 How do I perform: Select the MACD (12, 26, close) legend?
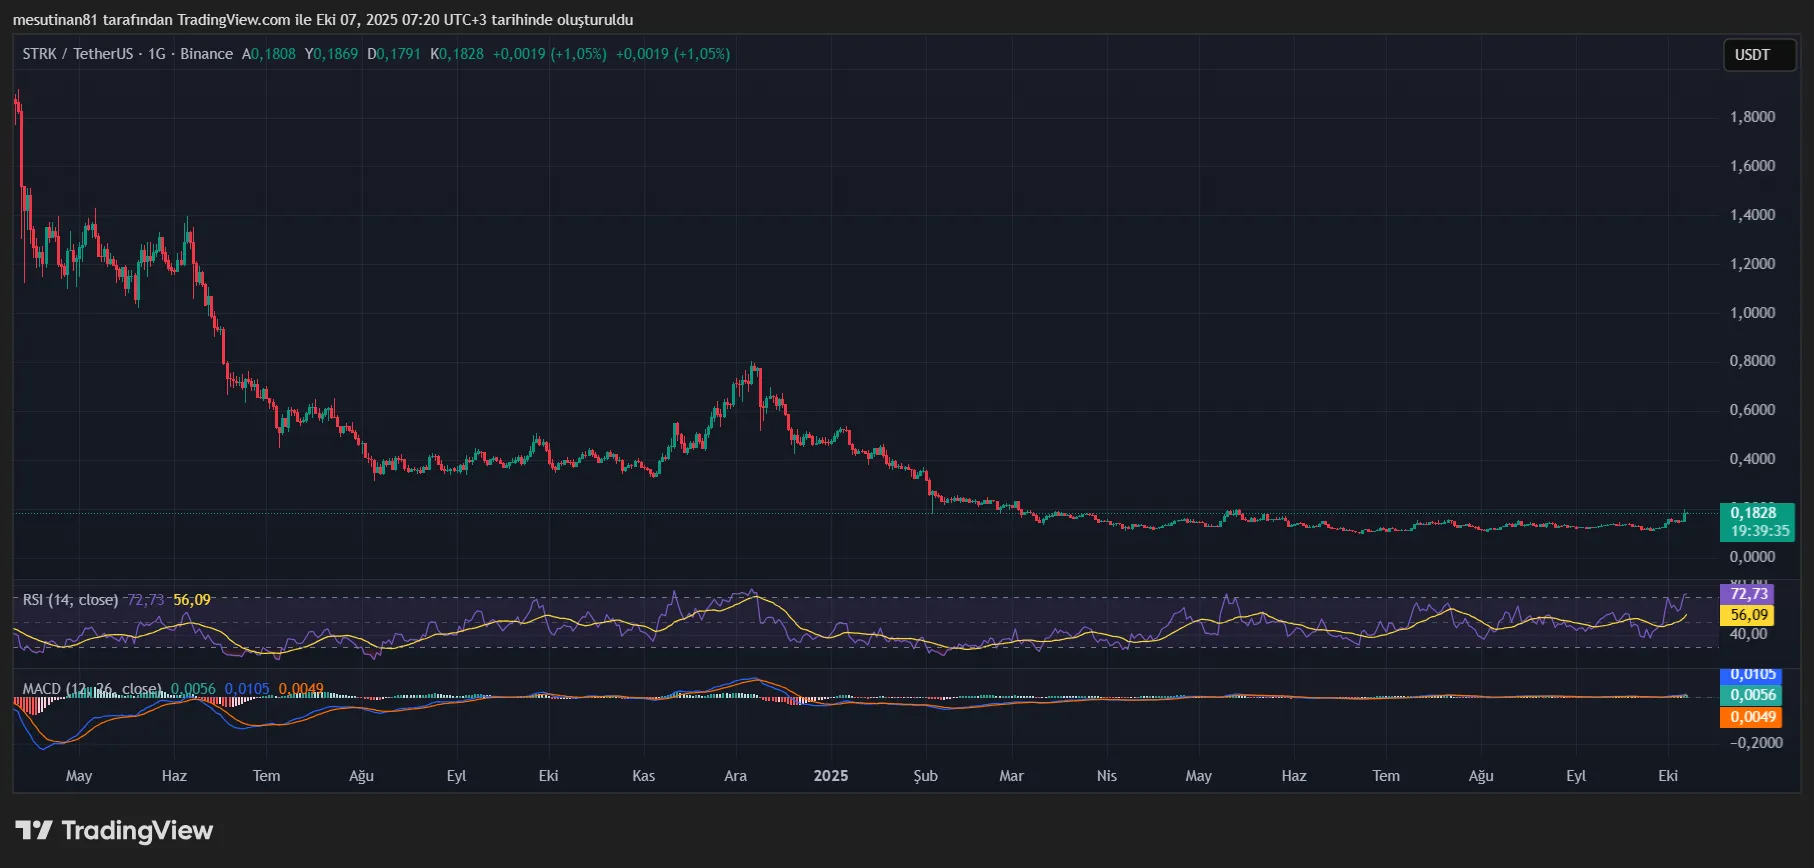click(92, 689)
